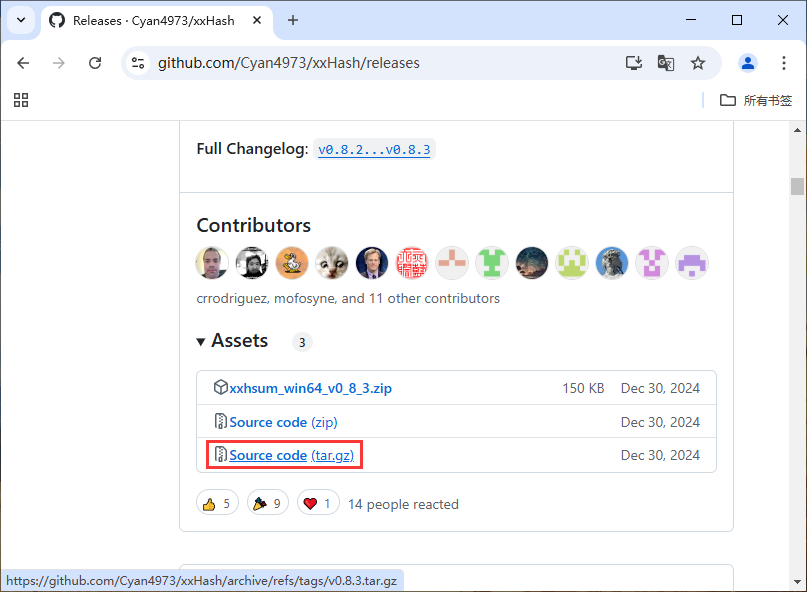Viewport: 807px width, 592px height.
Task: Open tab search dropdown arrow
Action: click(21, 20)
